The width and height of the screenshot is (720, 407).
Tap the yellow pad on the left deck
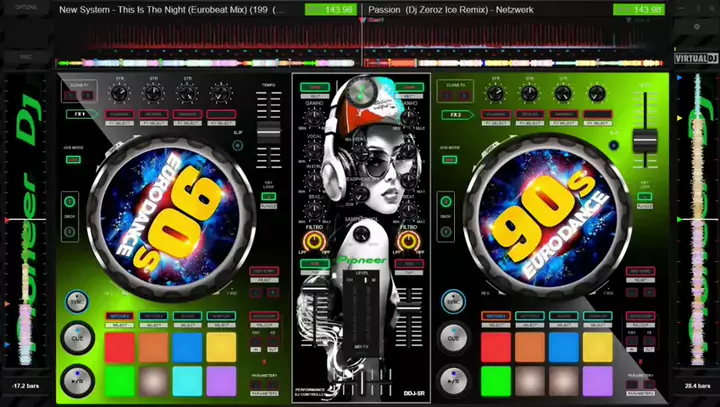coord(221,347)
